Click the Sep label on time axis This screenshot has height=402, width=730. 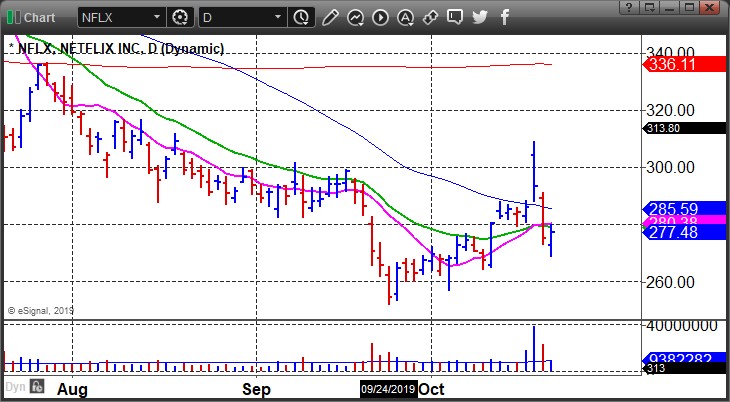coord(256,389)
